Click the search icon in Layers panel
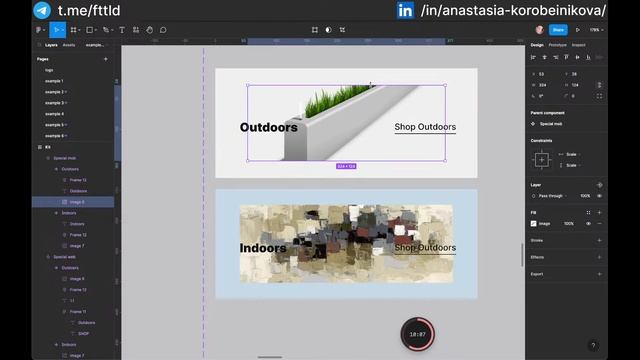The width and height of the screenshot is (640, 360). coord(39,45)
